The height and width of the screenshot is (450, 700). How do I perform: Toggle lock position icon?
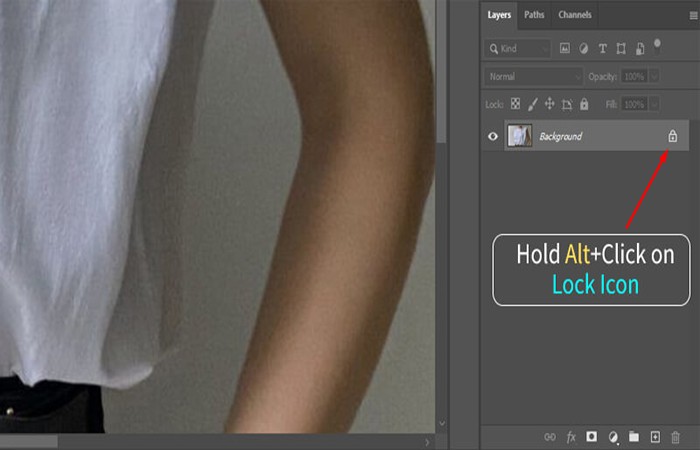click(x=550, y=104)
